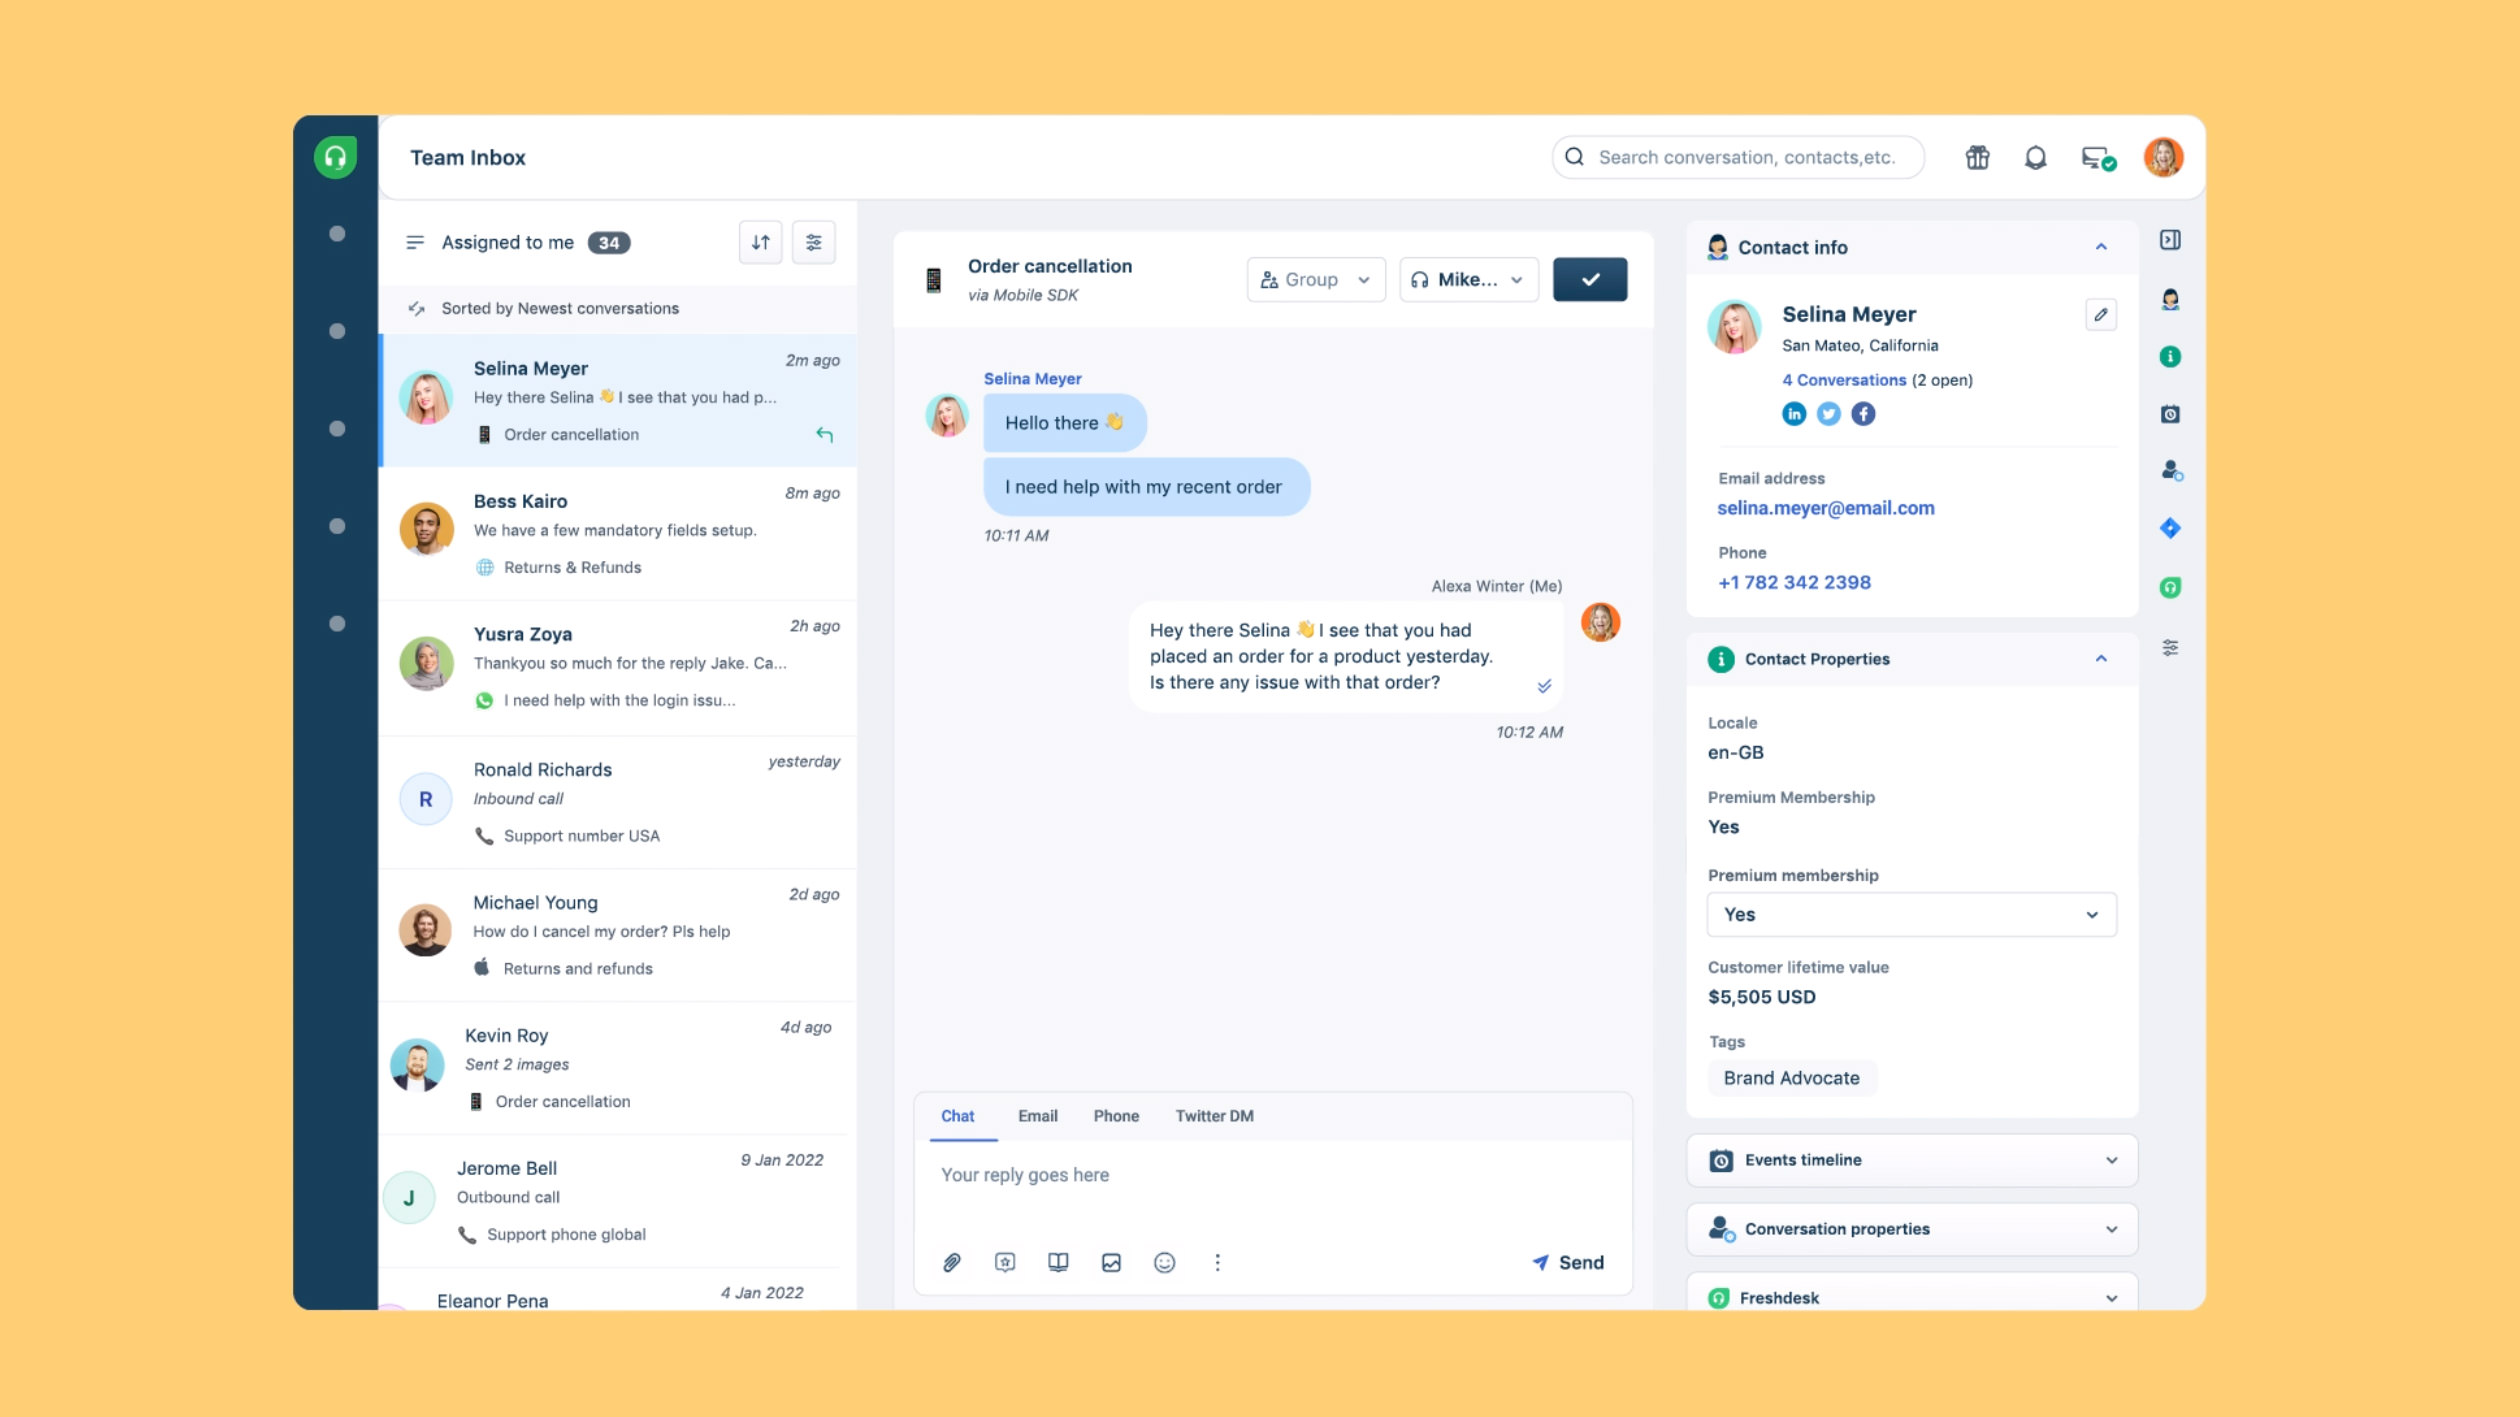Switch to the Twitter DM tab
The width and height of the screenshot is (2520, 1417).
coord(1213,1114)
